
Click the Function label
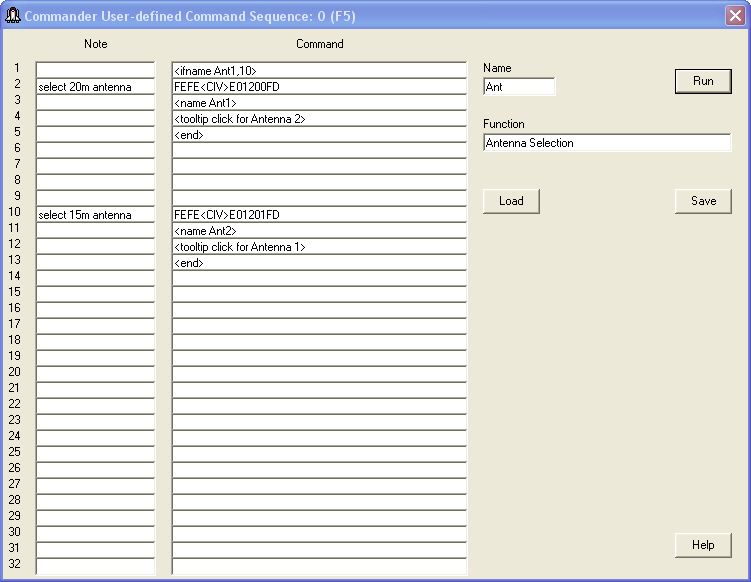coord(503,124)
